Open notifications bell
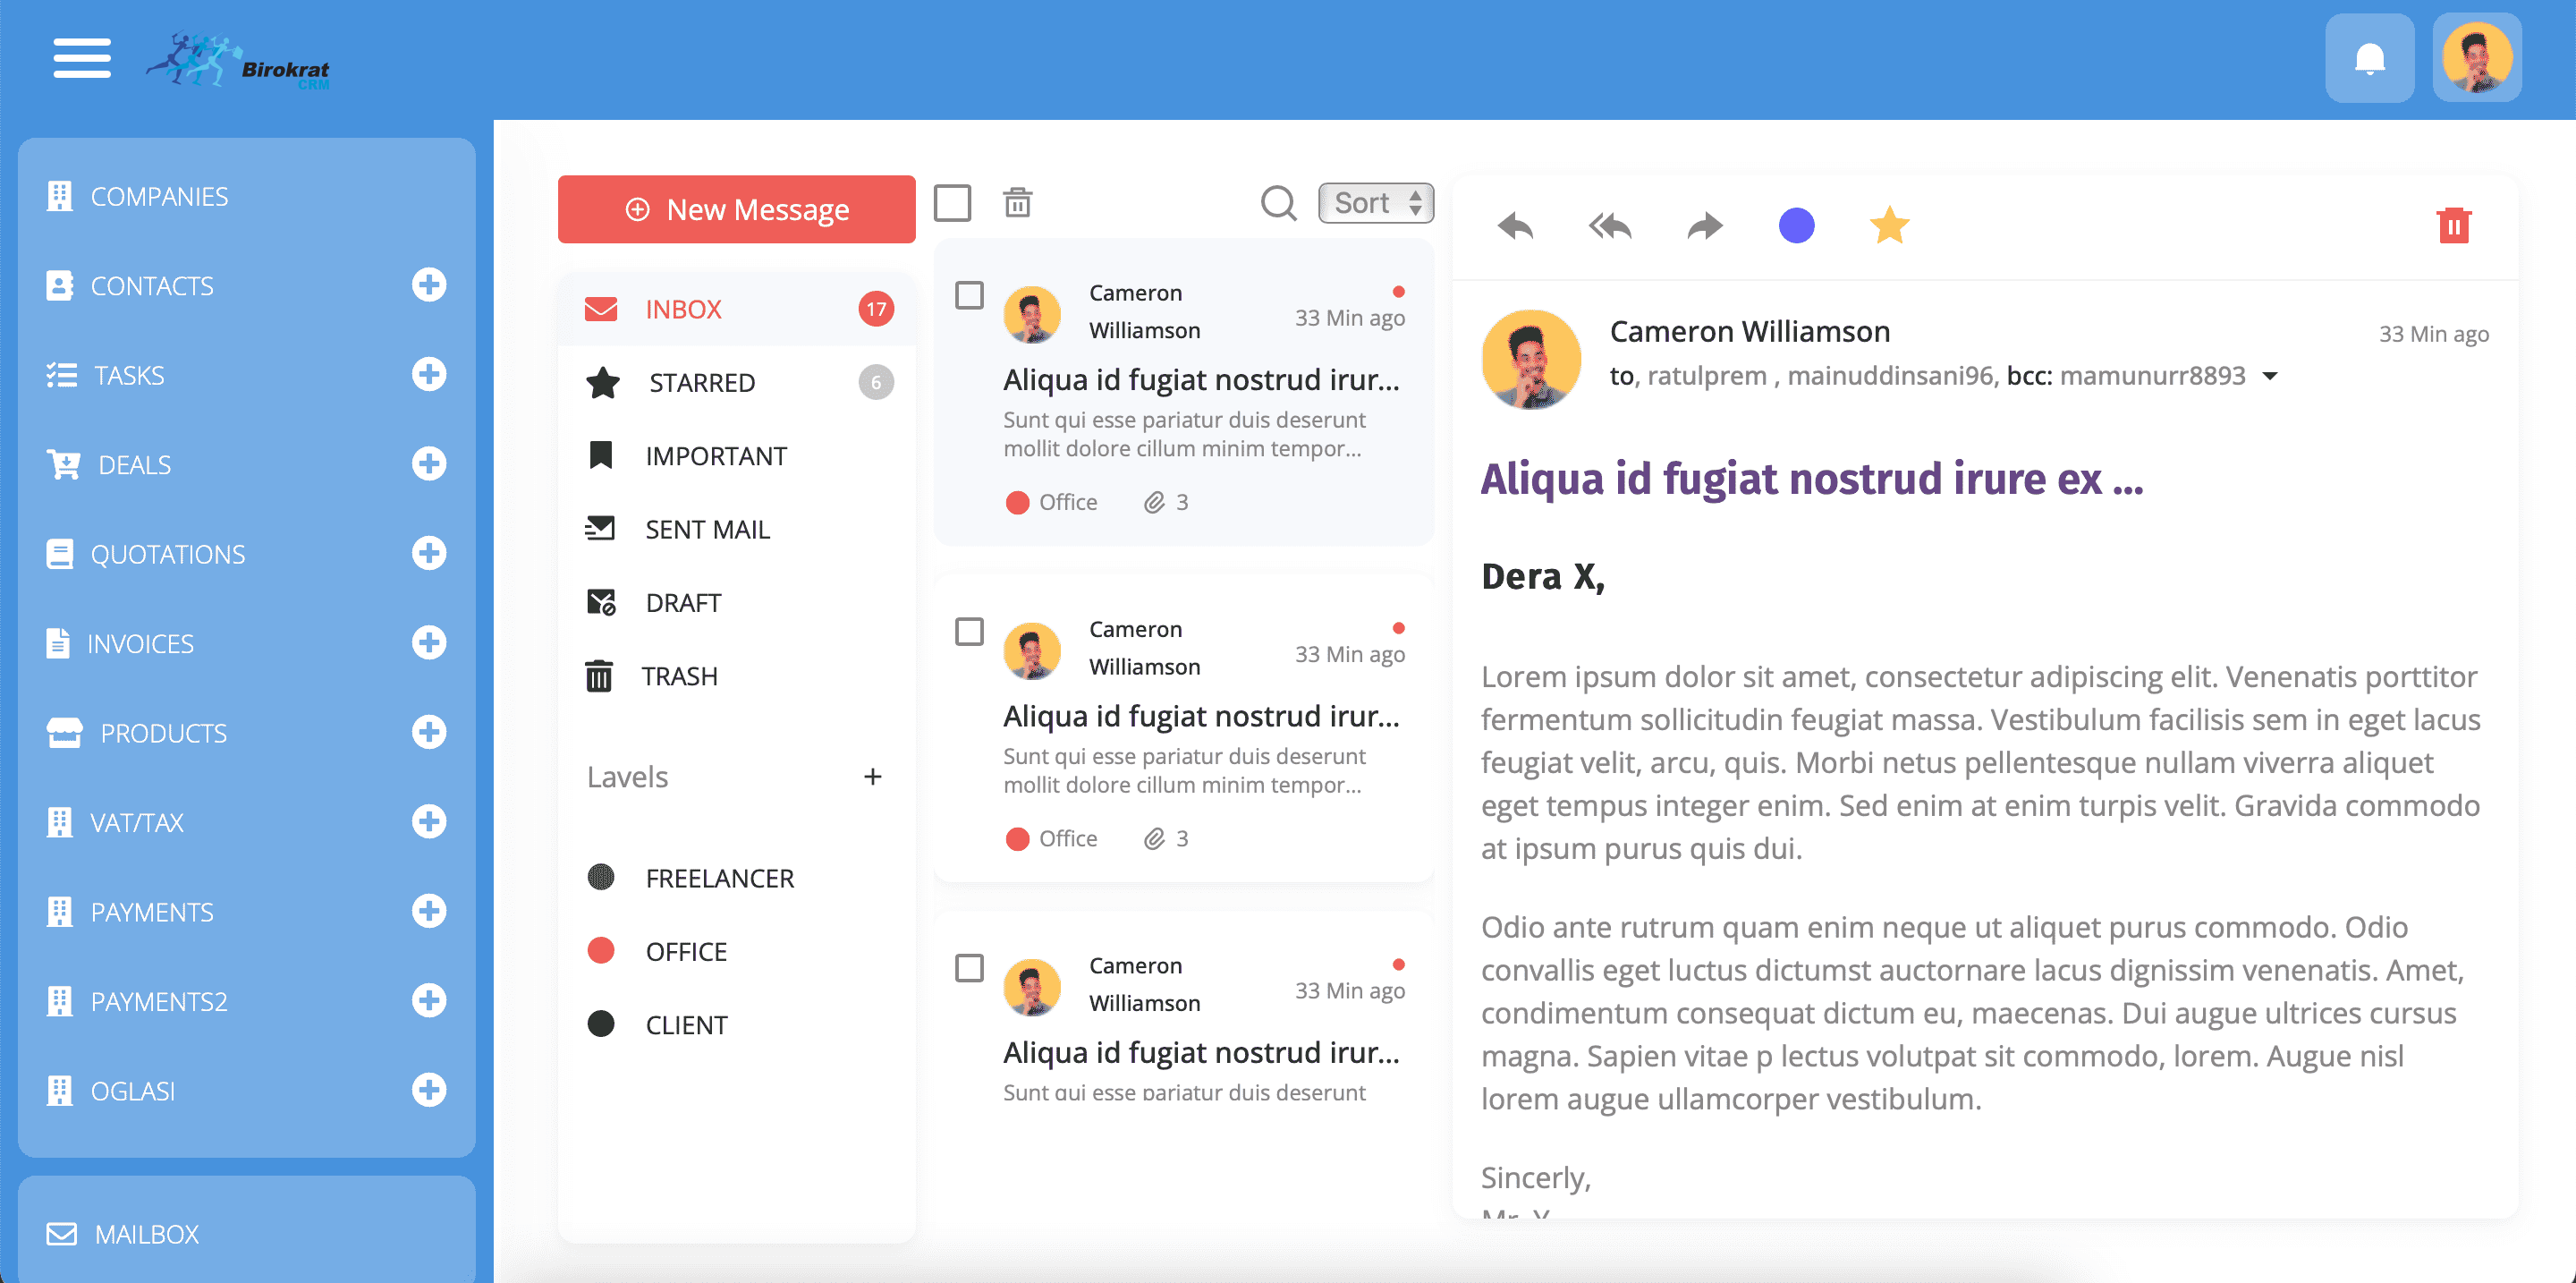The height and width of the screenshot is (1283, 2576). [x=2369, y=58]
